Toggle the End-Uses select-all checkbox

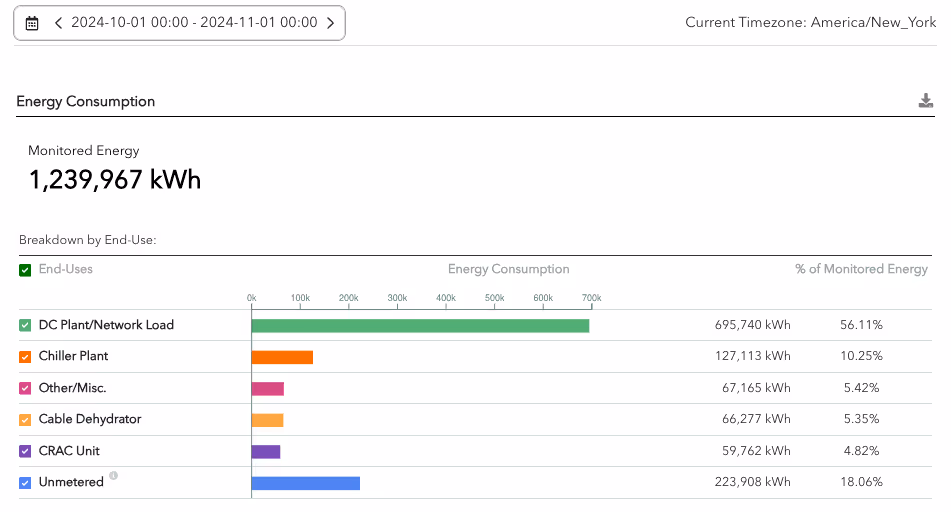pos(25,270)
